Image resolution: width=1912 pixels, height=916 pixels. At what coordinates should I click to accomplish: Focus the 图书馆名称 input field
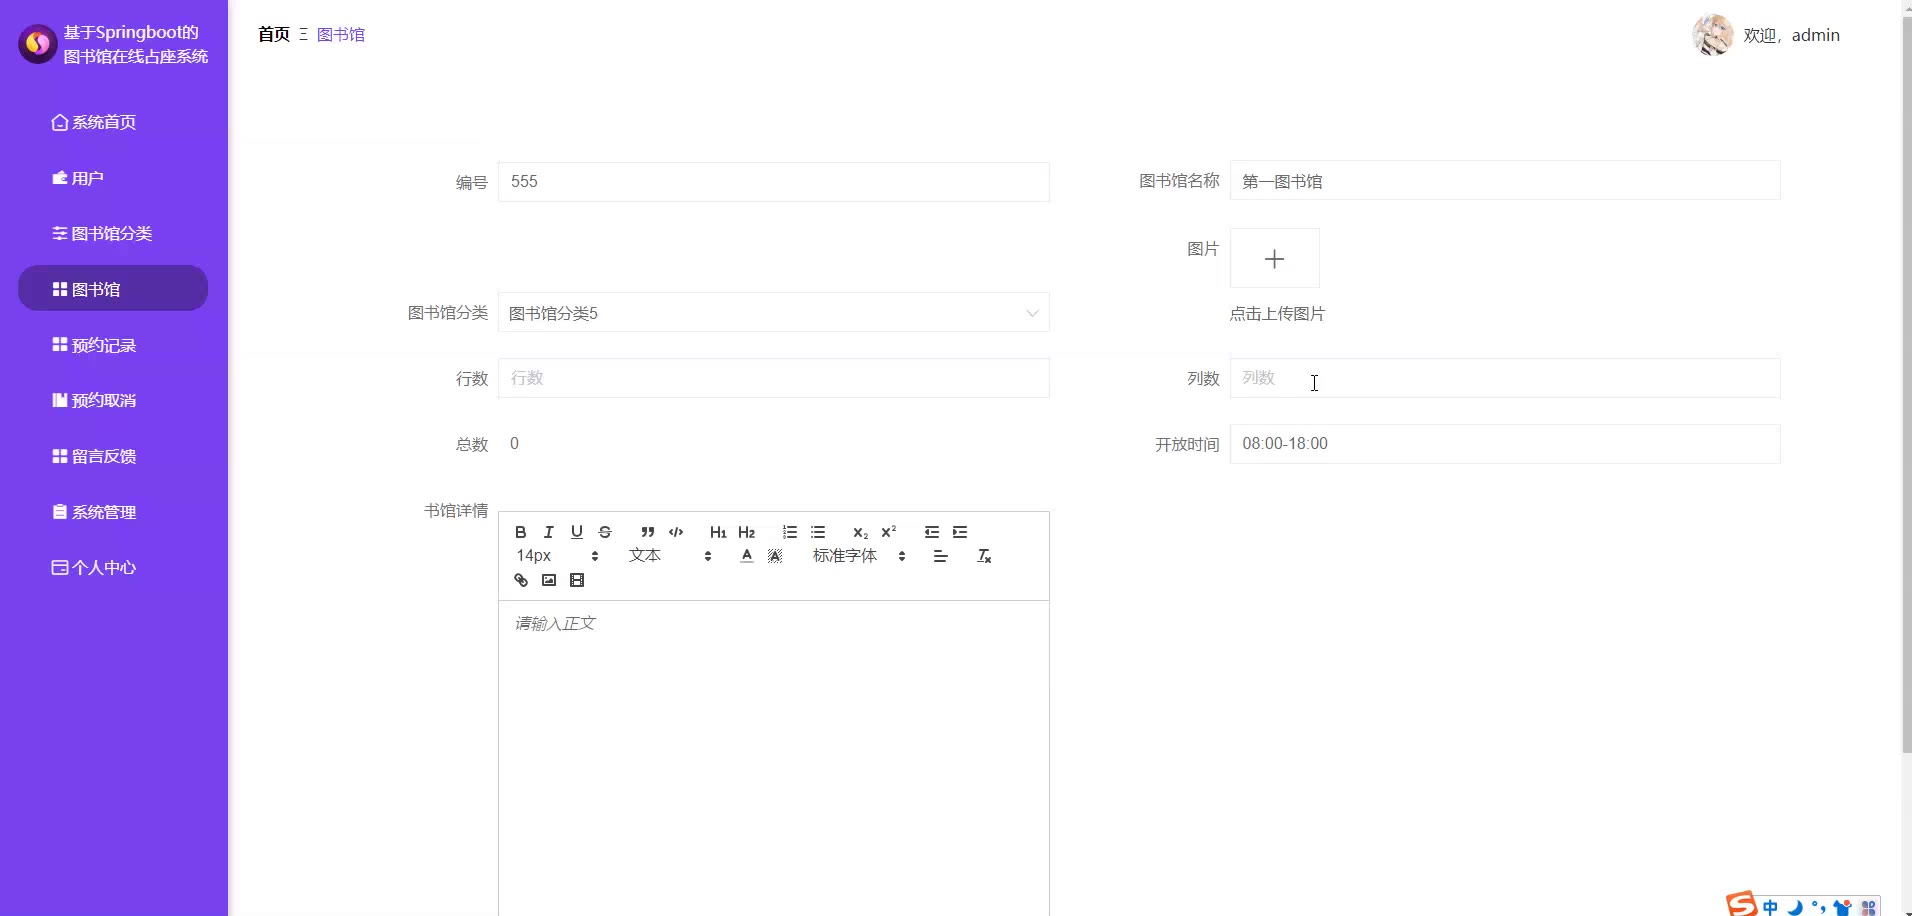pyautogui.click(x=1505, y=181)
